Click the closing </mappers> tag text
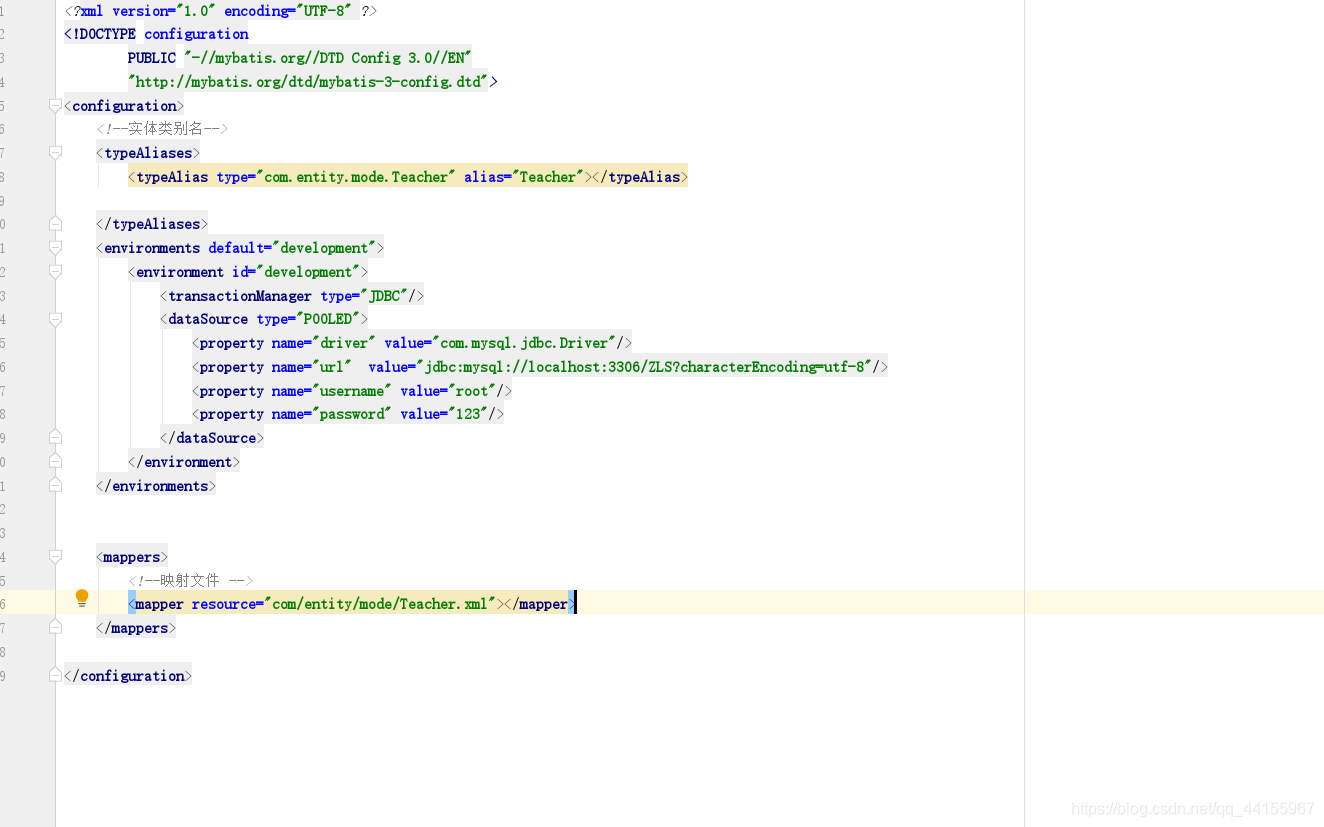Image resolution: width=1324 pixels, height=827 pixels. coord(136,628)
